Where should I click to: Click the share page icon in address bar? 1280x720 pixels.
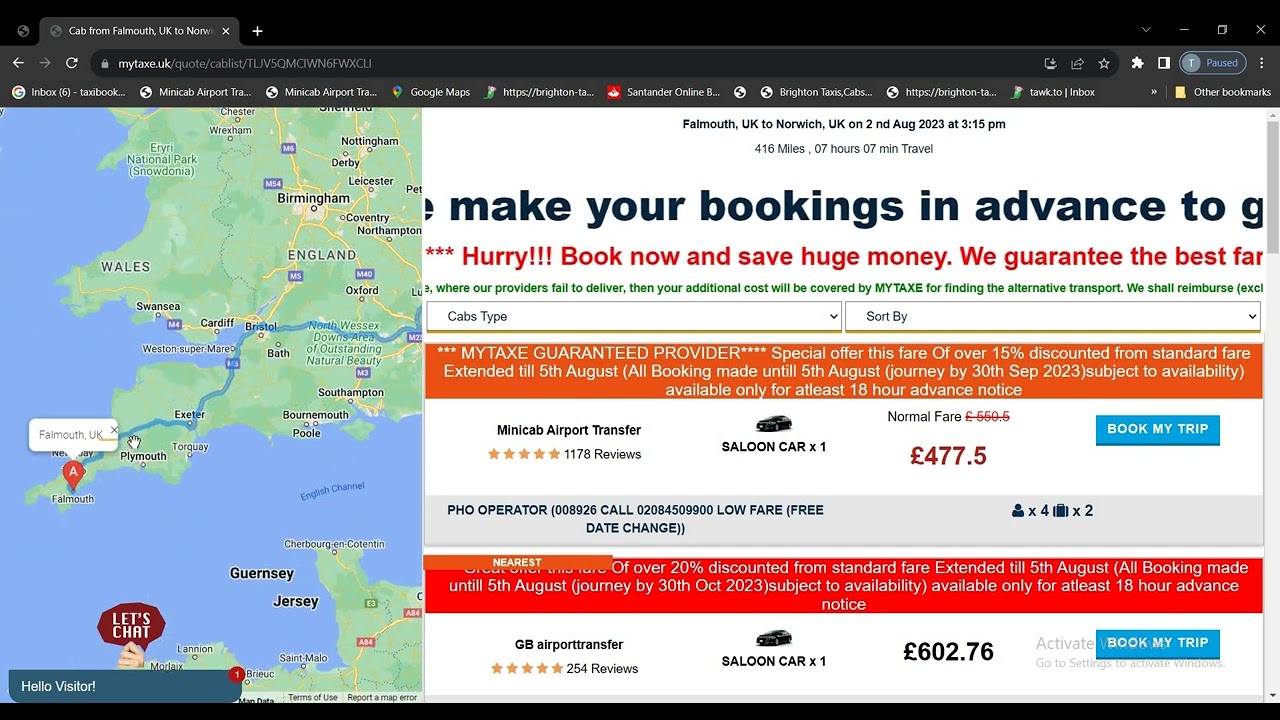1077,63
